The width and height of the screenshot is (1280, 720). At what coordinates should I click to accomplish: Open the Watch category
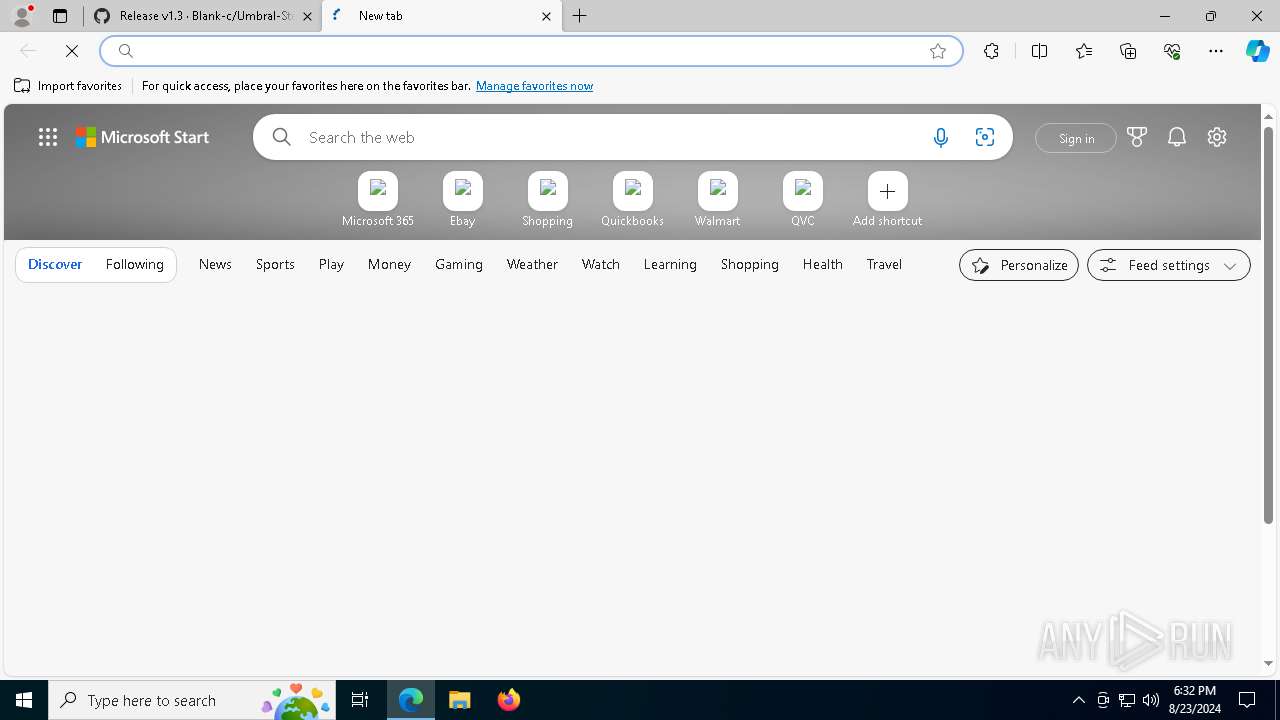point(601,264)
